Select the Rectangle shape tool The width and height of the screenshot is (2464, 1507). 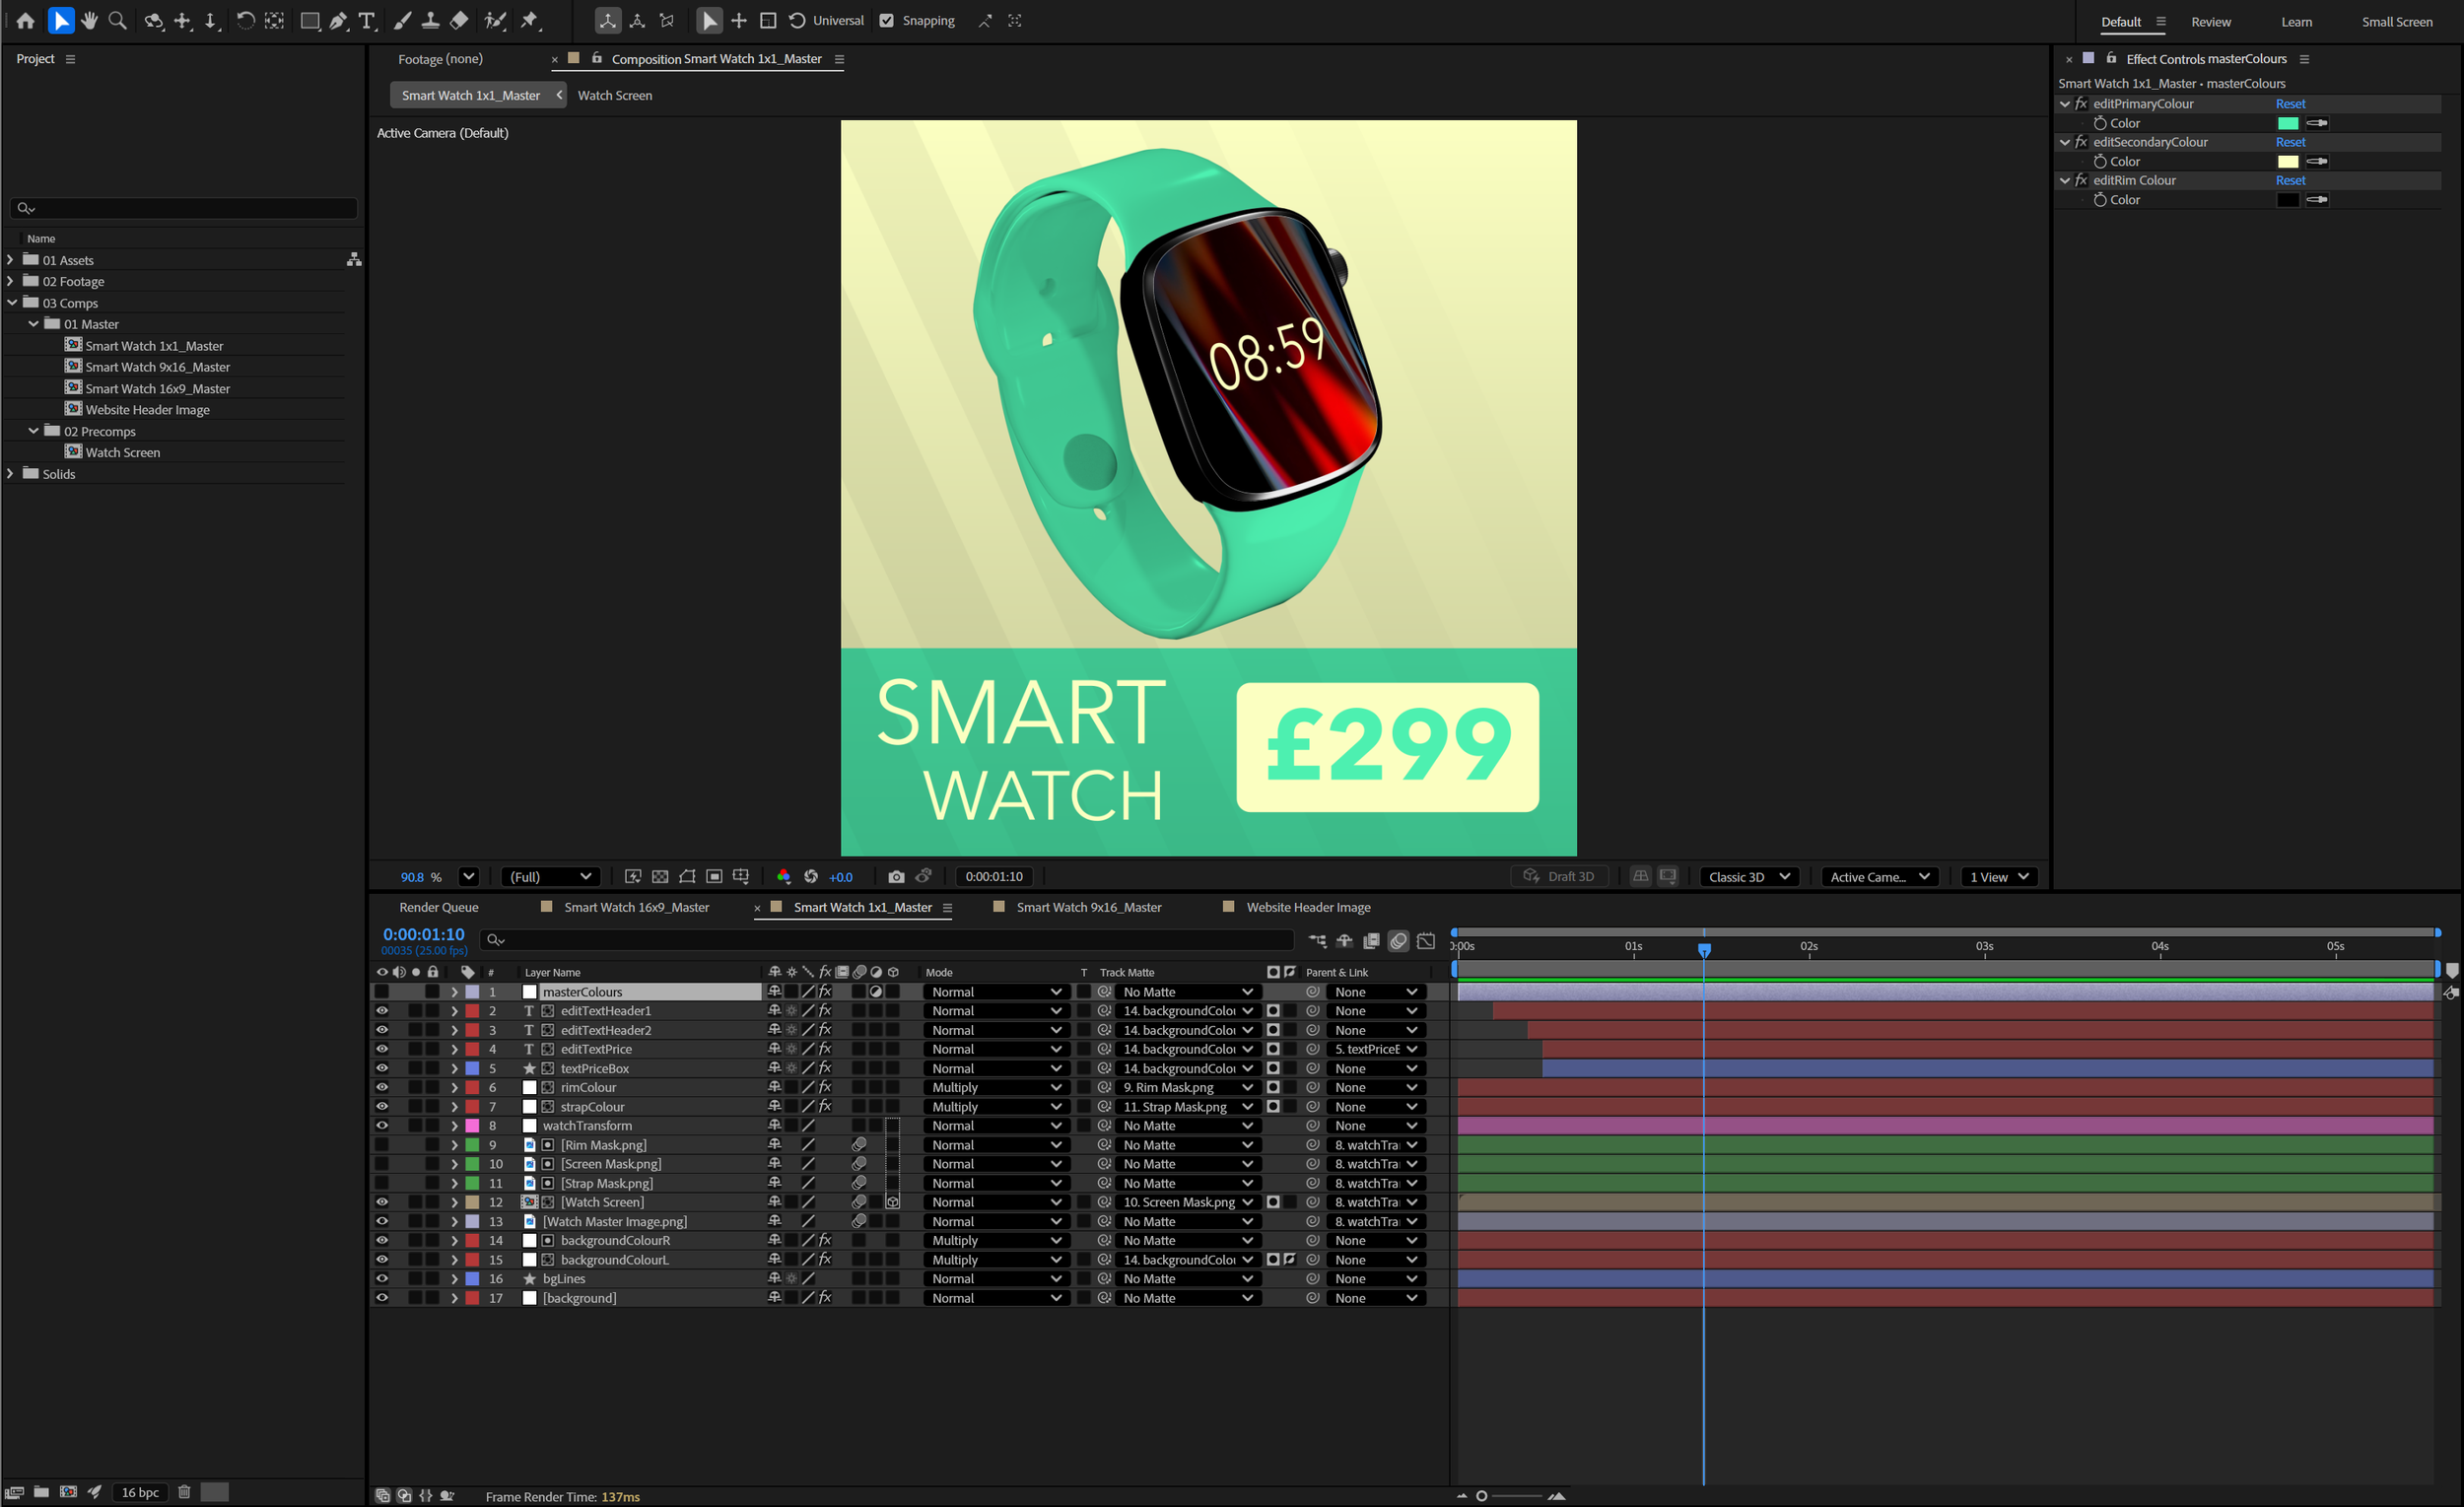[309, 20]
